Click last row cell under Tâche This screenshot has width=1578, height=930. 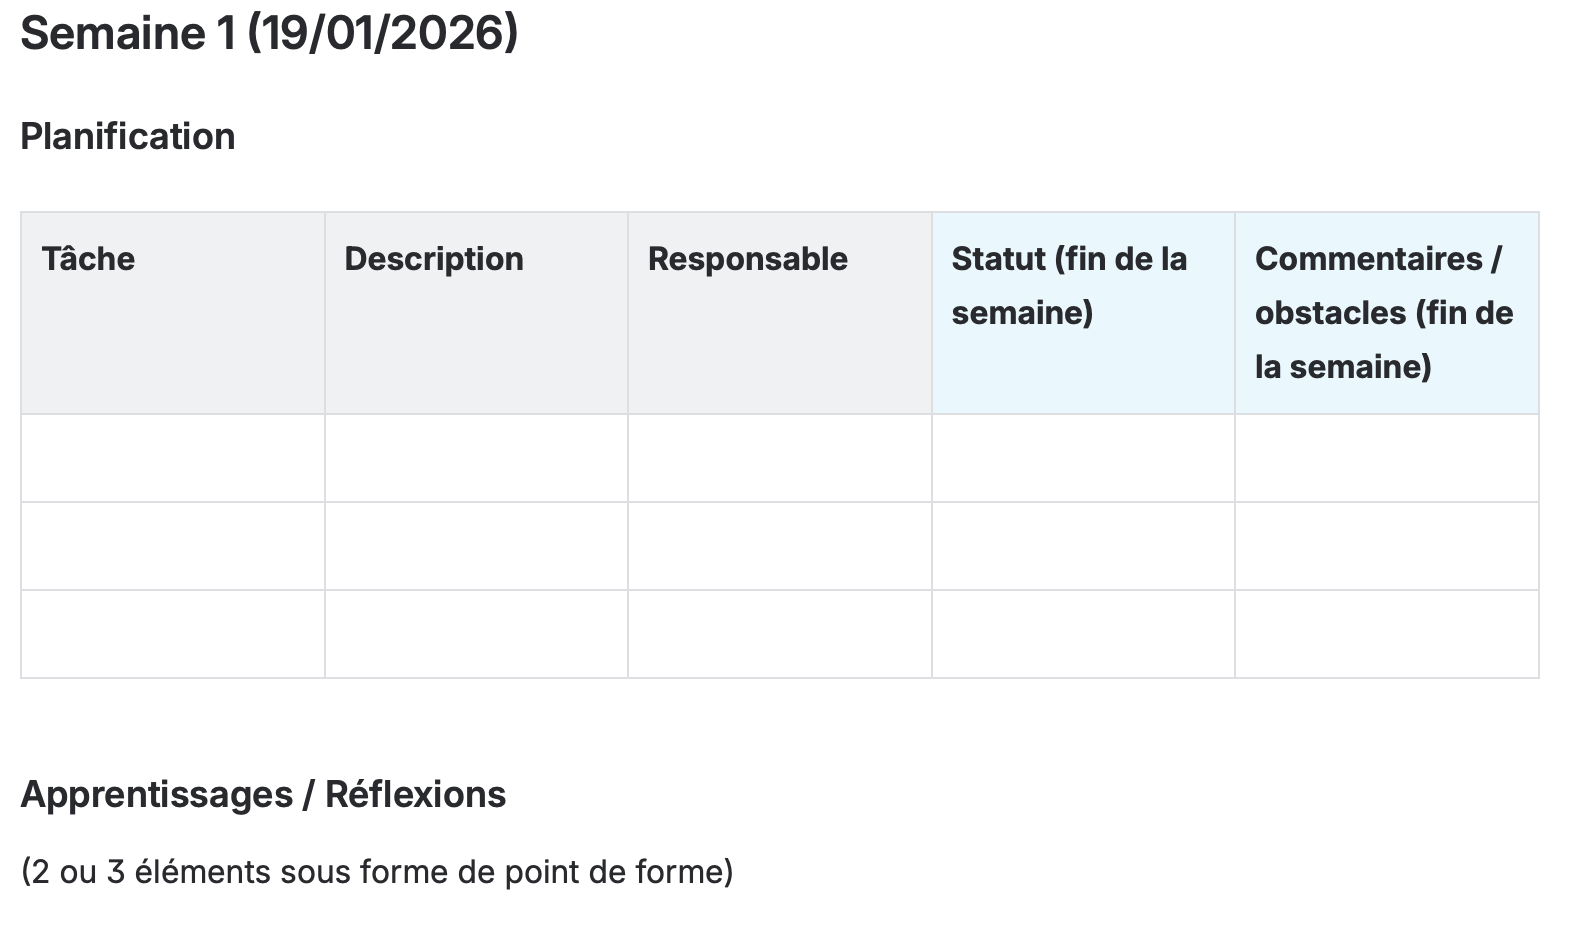tap(173, 634)
